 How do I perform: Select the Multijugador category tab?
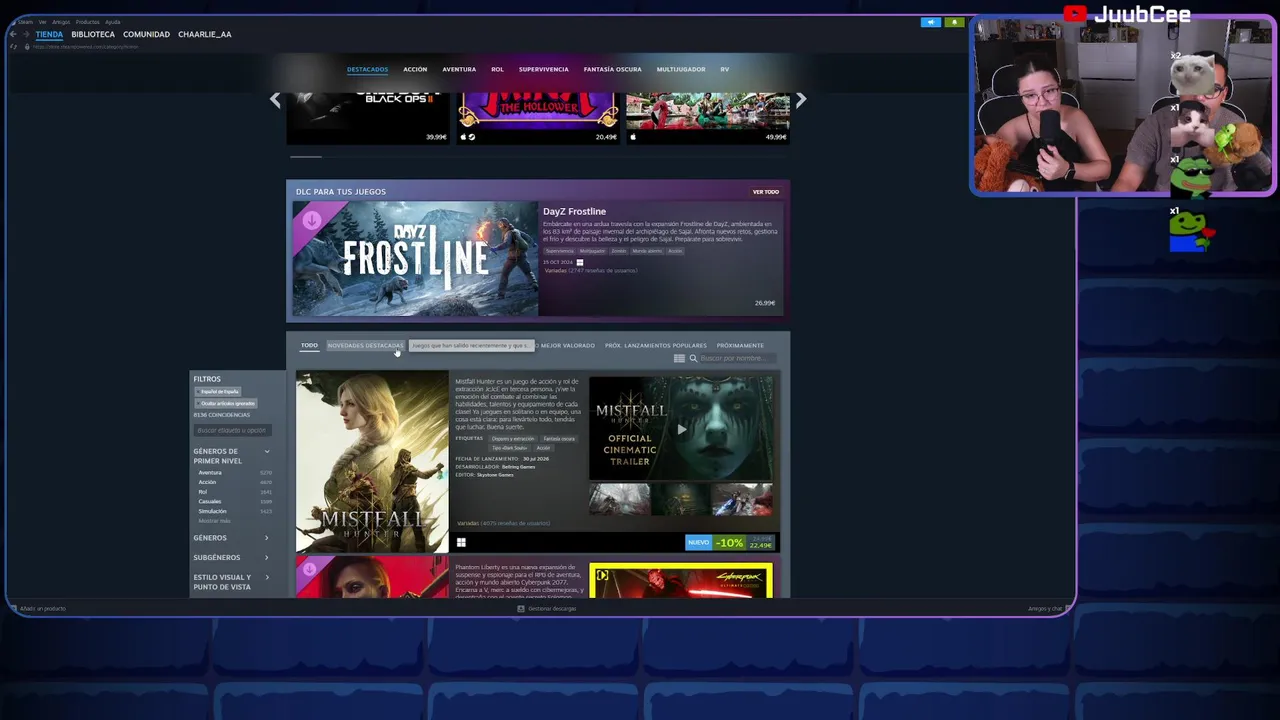pyautogui.click(x=681, y=69)
